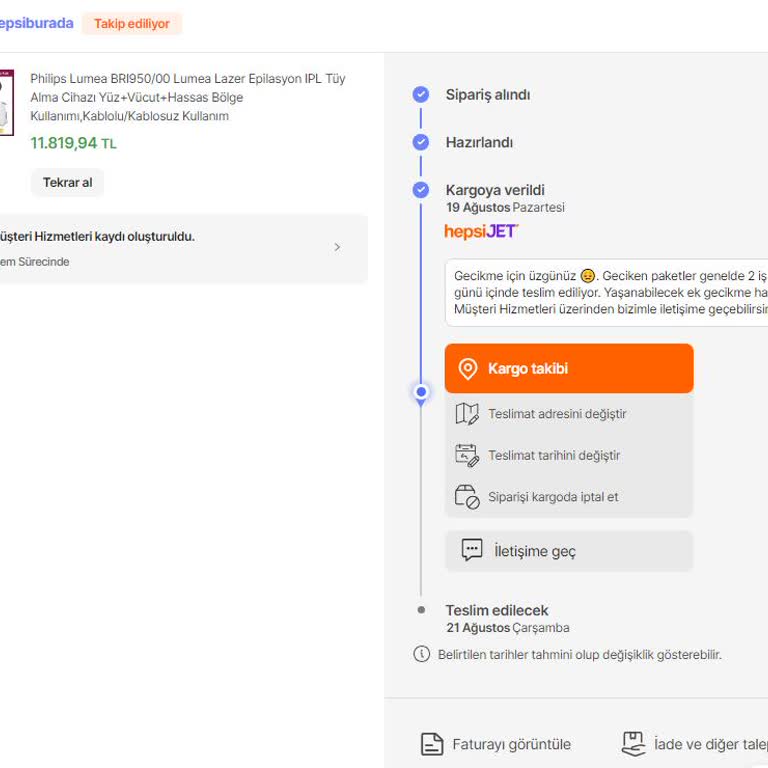Click the current progress dot on the timeline
Image resolution: width=768 pixels, height=768 pixels.
(421, 392)
